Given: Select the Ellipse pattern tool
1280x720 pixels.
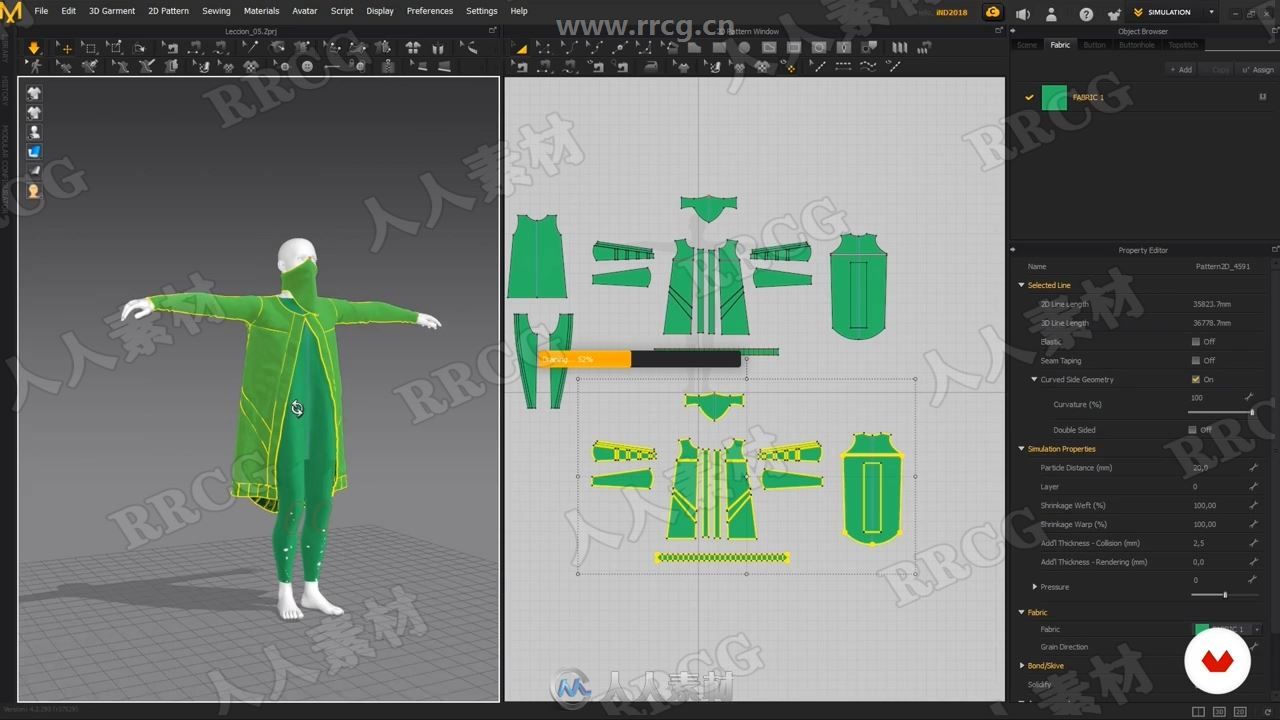Looking at the screenshot, I should tap(744, 48).
